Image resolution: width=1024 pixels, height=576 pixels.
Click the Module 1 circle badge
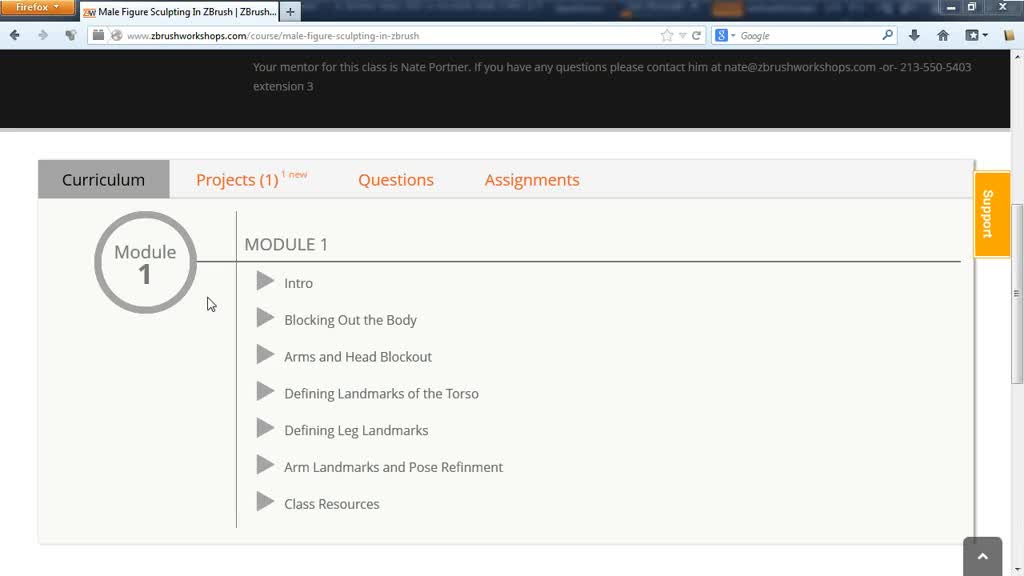(145, 262)
